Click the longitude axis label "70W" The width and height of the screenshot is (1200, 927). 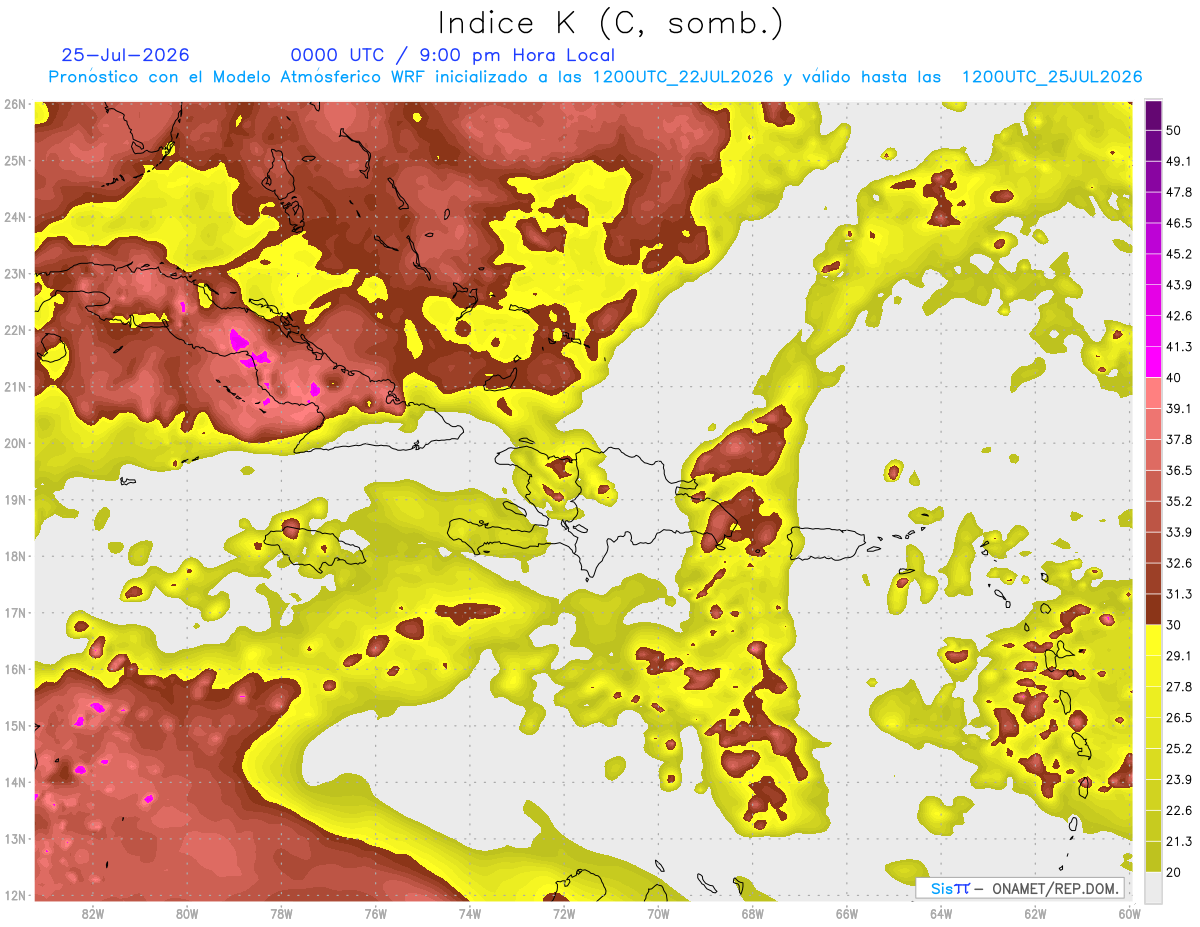(x=658, y=913)
